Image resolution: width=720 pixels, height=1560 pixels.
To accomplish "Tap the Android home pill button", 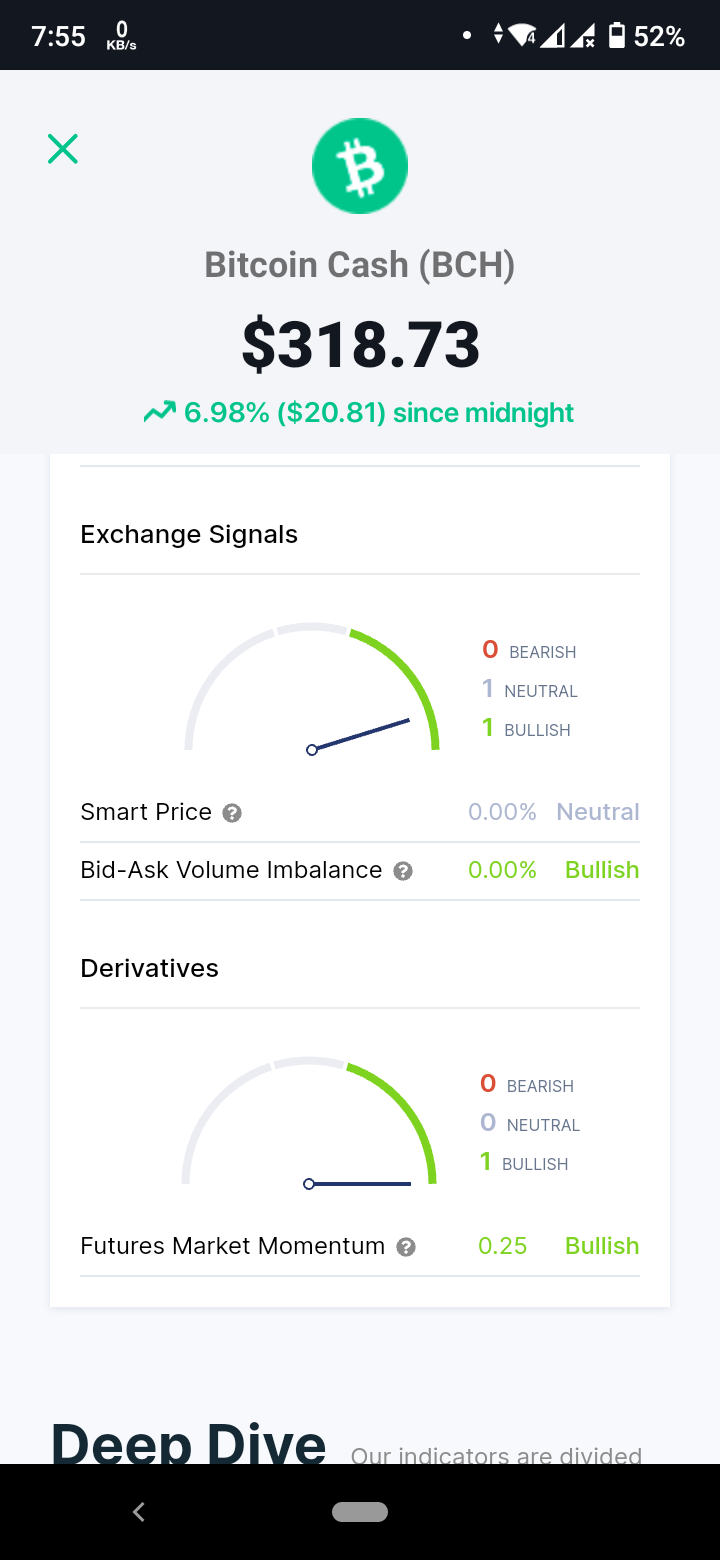I will (x=360, y=1512).
